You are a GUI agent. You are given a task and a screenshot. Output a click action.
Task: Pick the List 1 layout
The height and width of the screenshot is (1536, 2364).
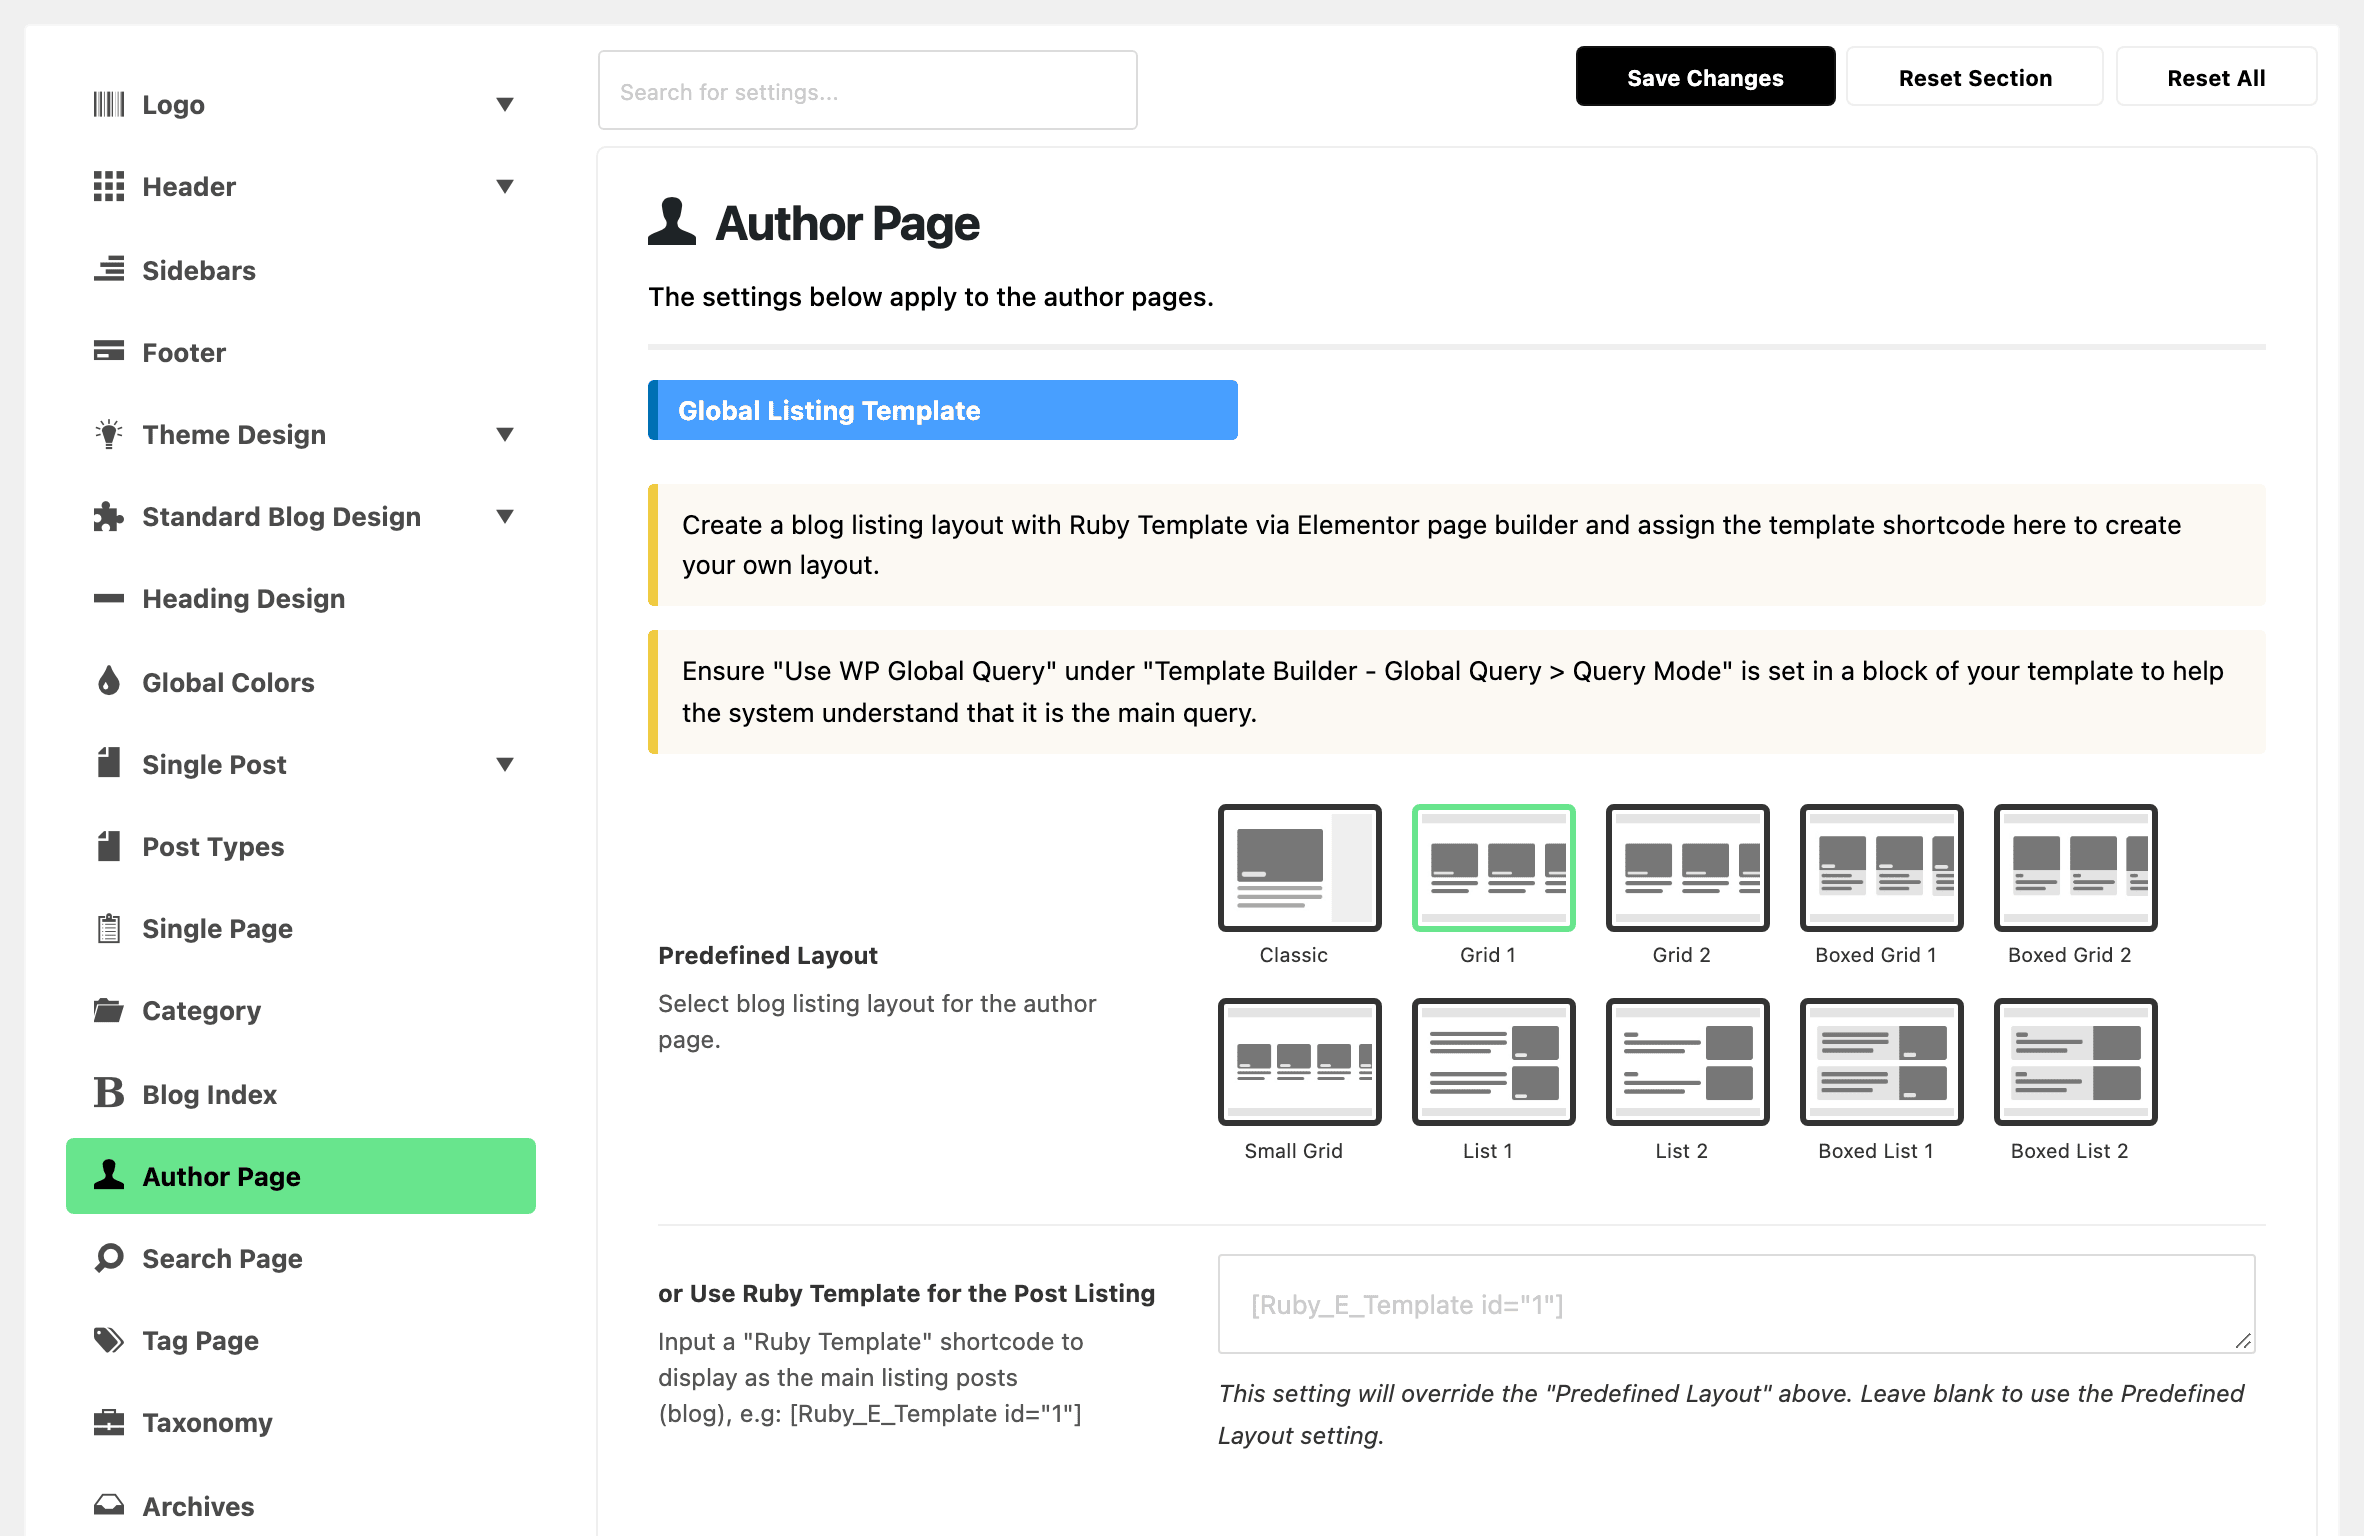[x=1493, y=1062]
